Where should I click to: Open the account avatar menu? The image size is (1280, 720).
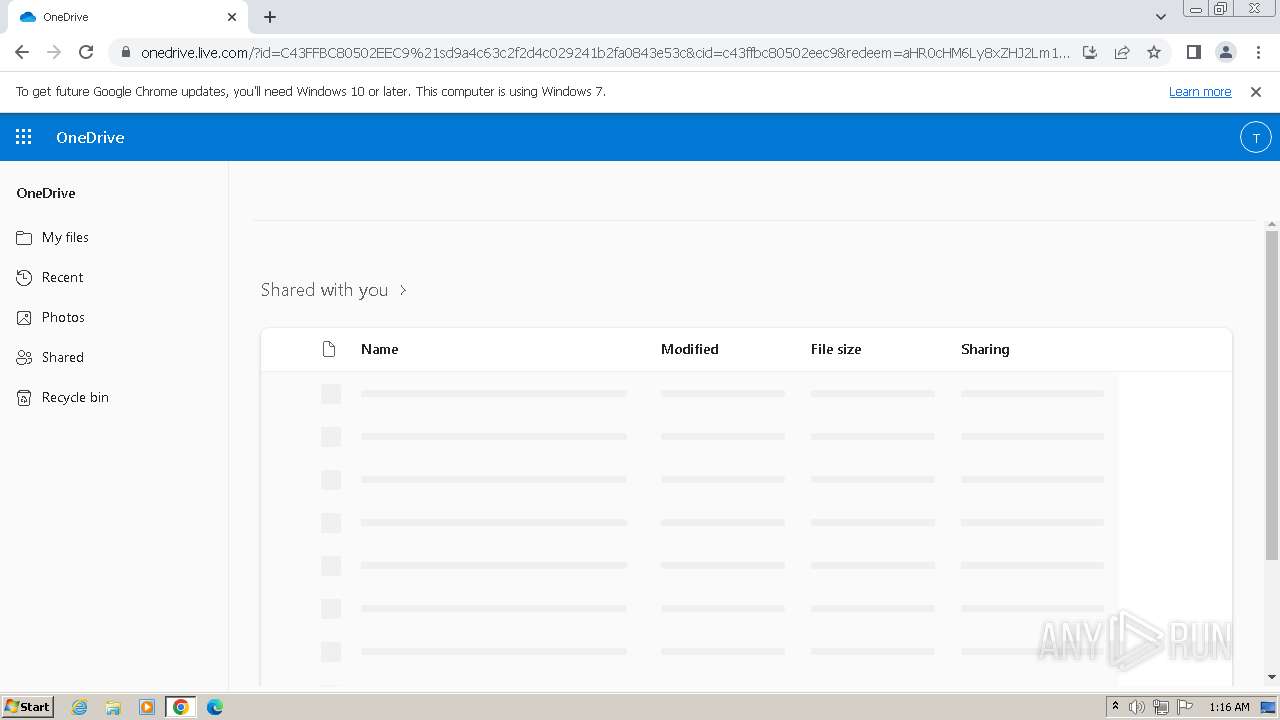1255,137
